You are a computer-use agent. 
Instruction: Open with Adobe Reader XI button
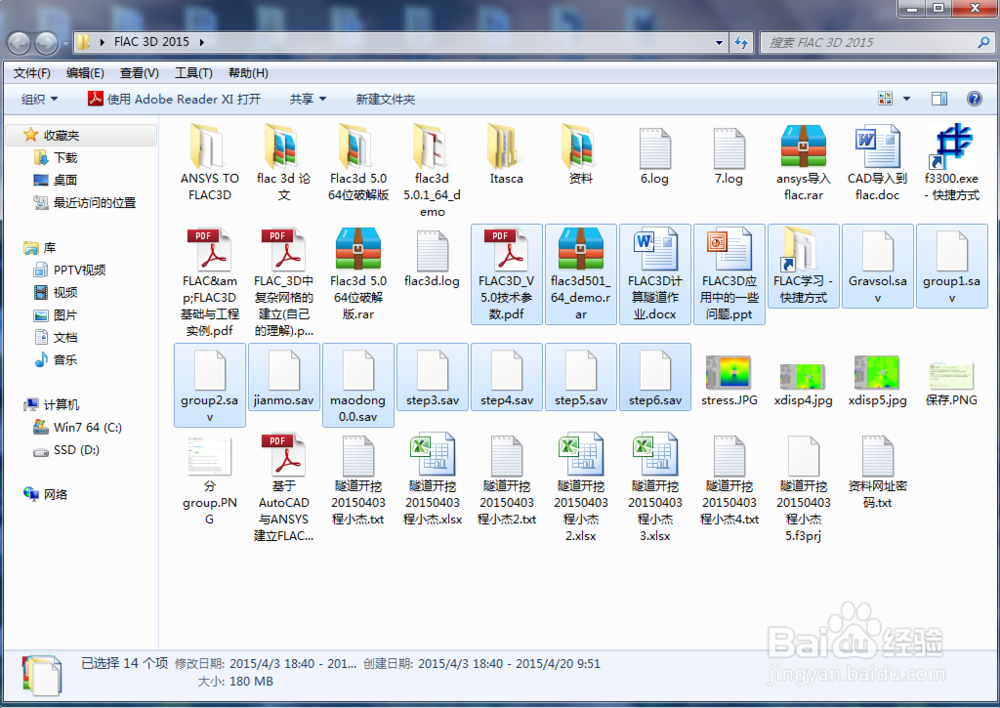pos(174,99)
